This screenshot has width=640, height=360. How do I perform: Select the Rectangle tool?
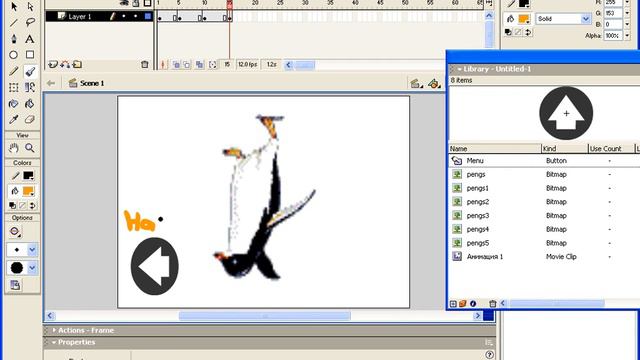pyautogui.click(x=30, y=55)
